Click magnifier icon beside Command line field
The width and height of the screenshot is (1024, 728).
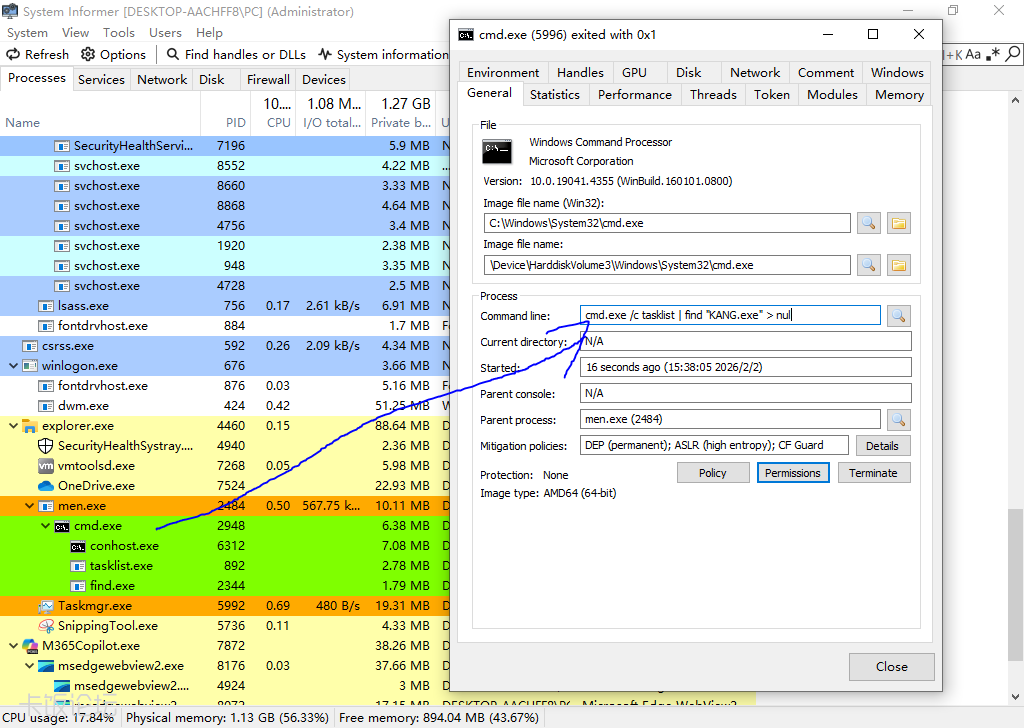(898, 316)
